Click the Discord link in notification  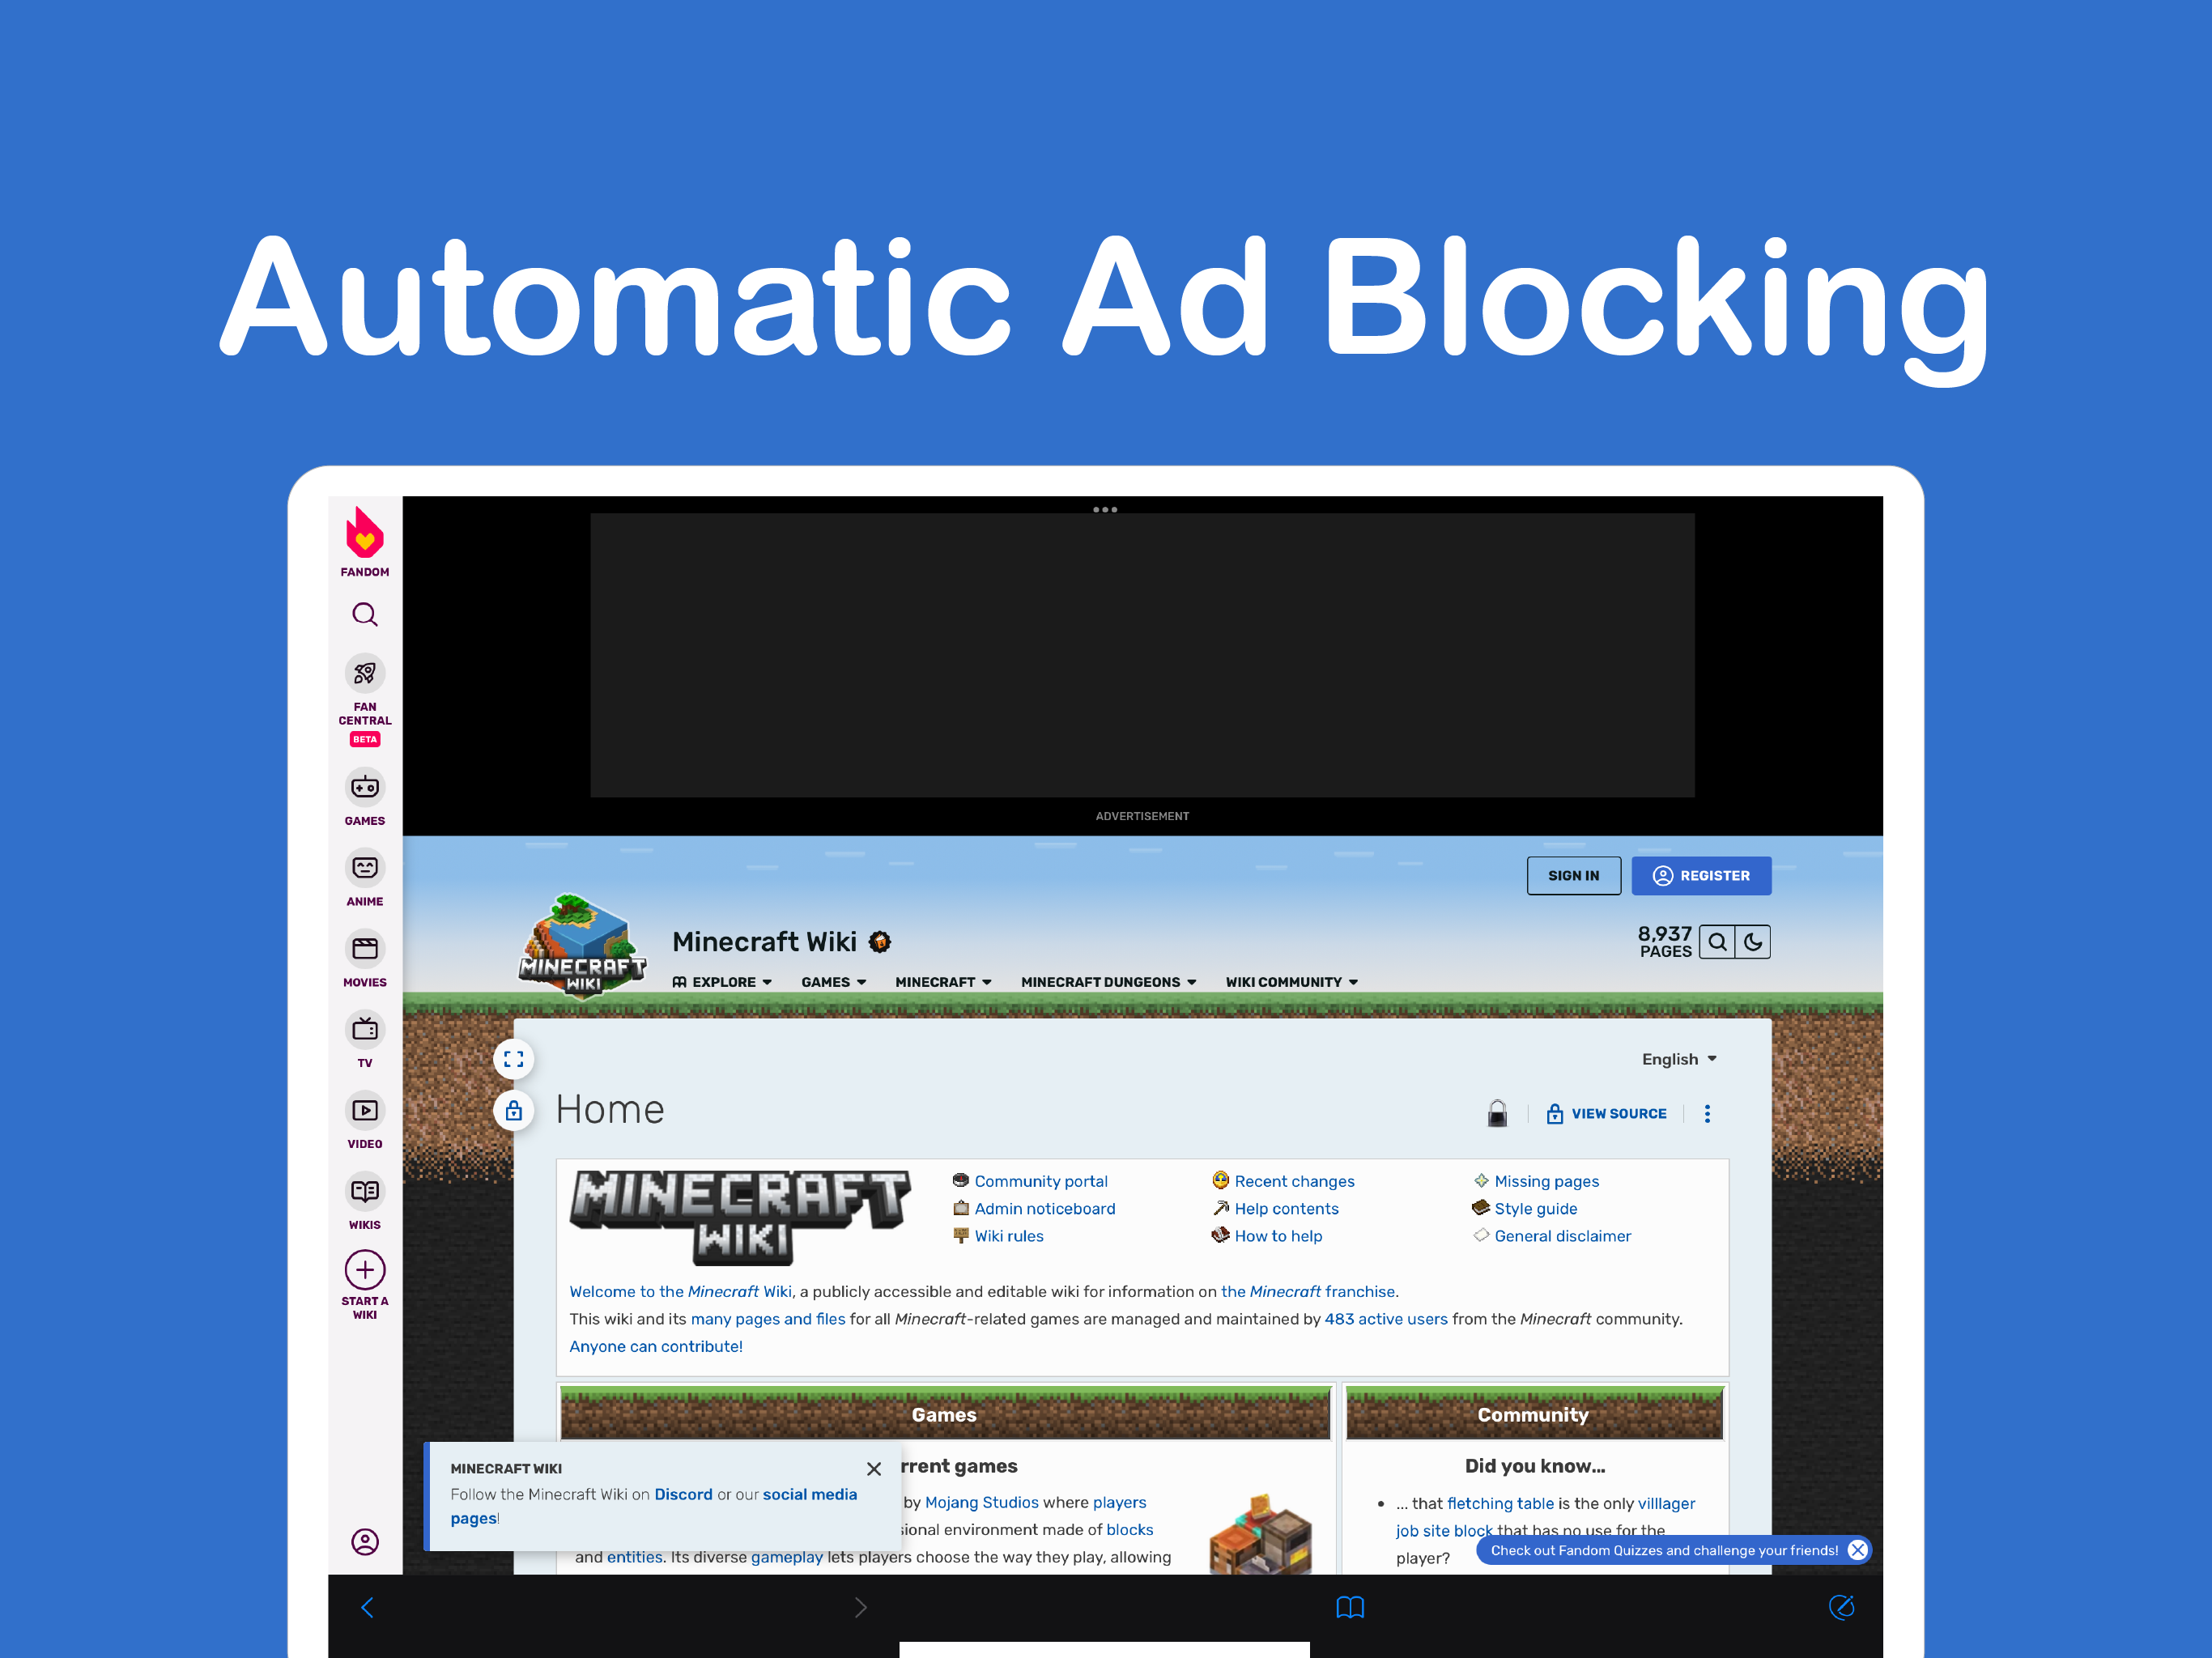pyautogui.click(x=683, y=1494)
